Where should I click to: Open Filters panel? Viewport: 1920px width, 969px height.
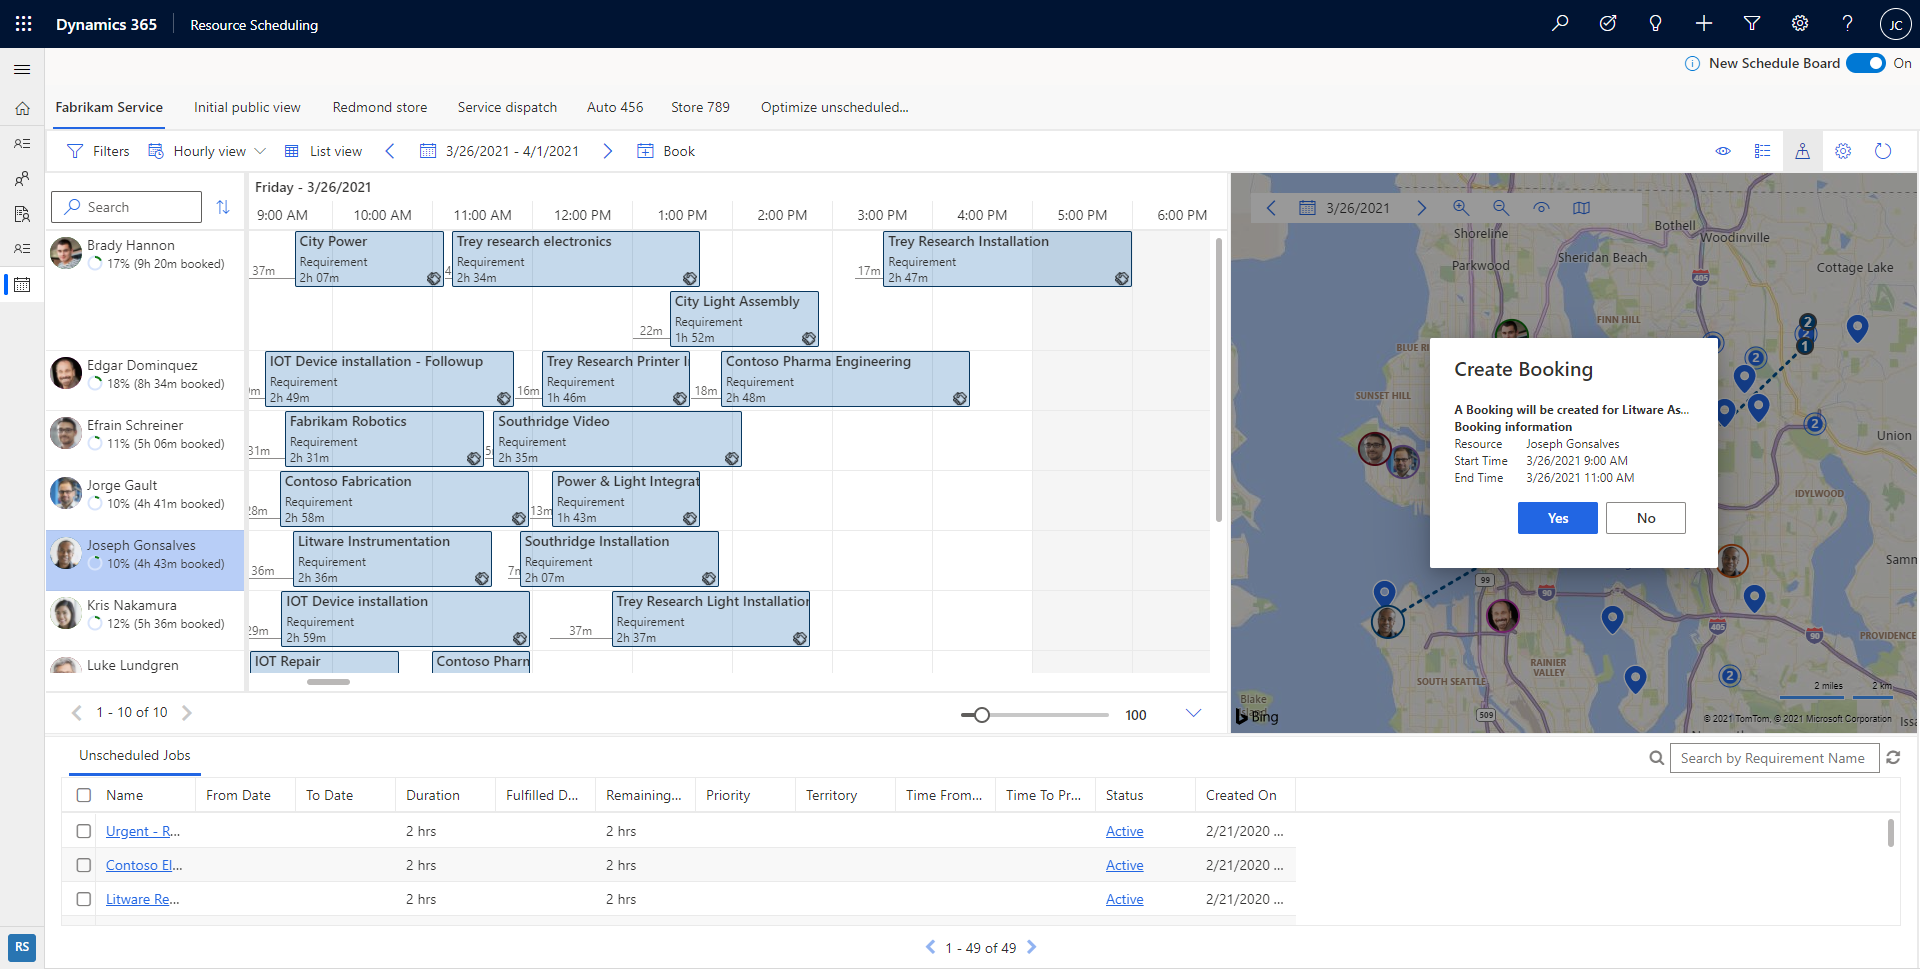(98, 151)
